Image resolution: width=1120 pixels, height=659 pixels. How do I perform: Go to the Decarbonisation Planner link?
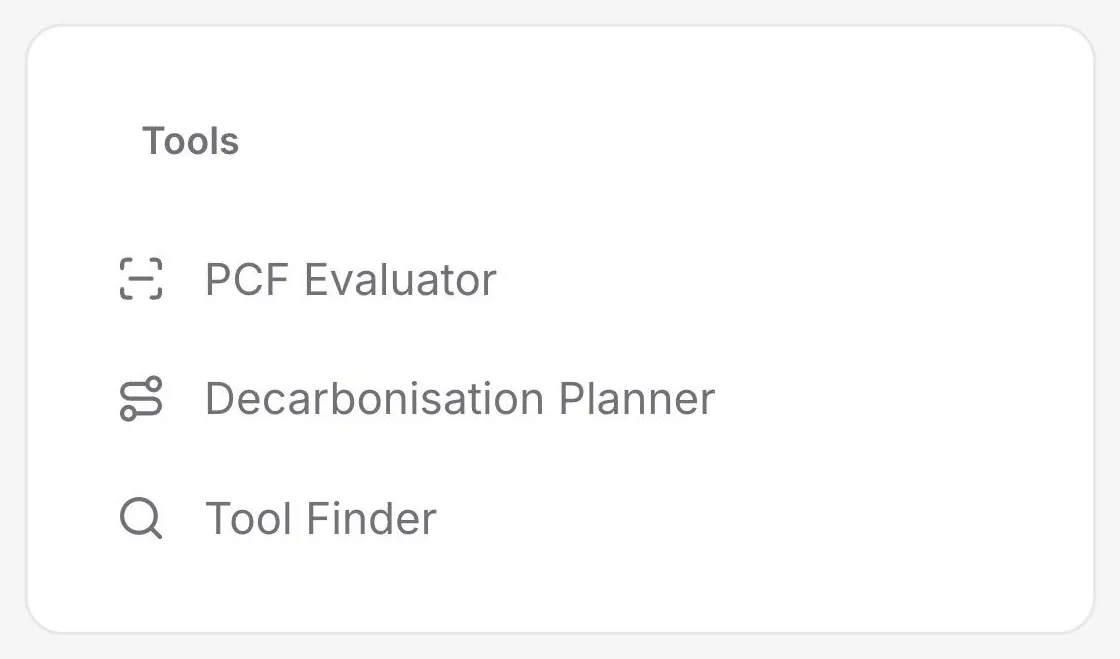click(460, 398)
